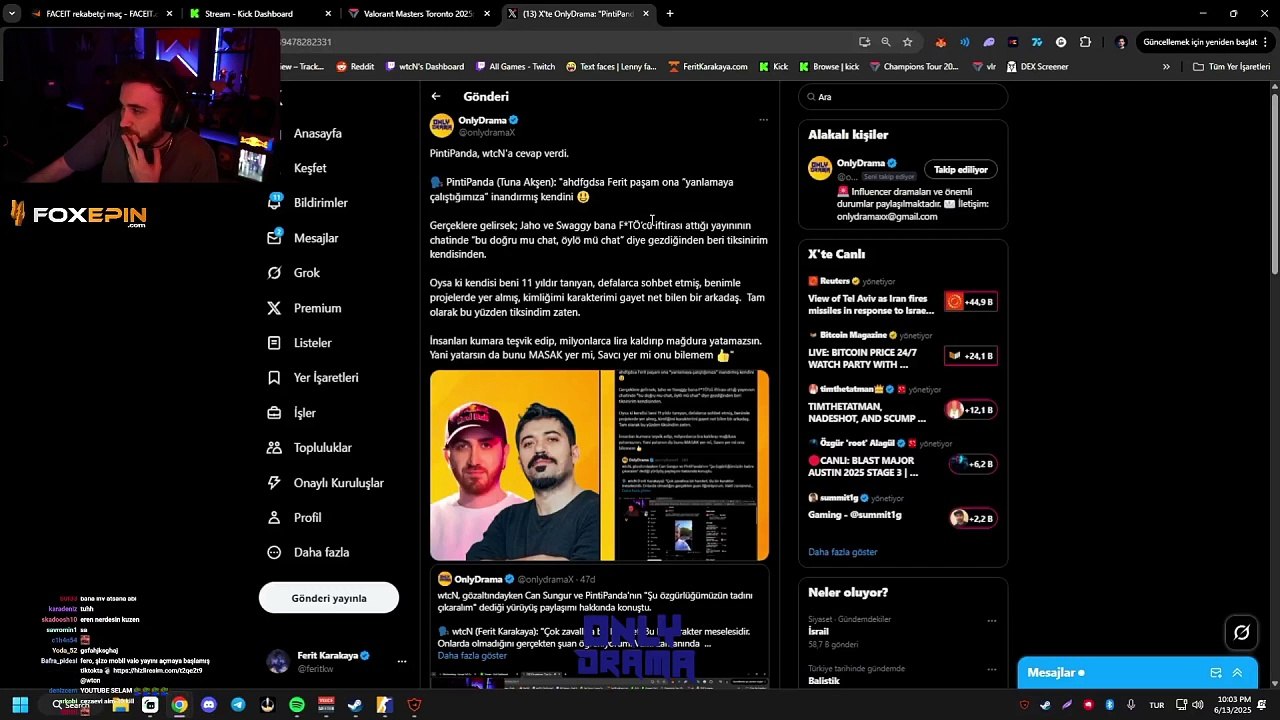Open the FeritKarakaya.com bookmark

click(708, 67)
